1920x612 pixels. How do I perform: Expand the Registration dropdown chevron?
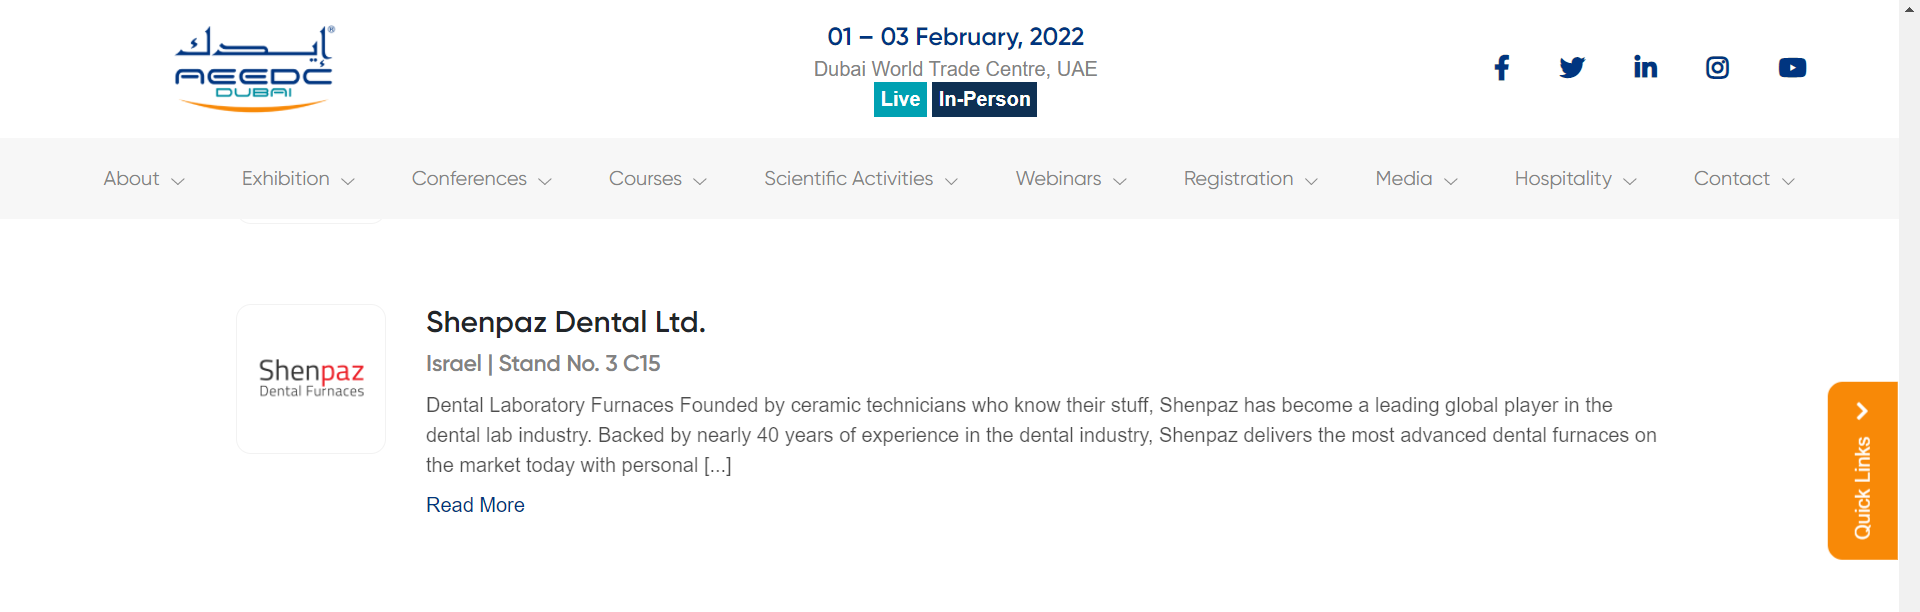pyautogui.click(x=1312, y=181)
